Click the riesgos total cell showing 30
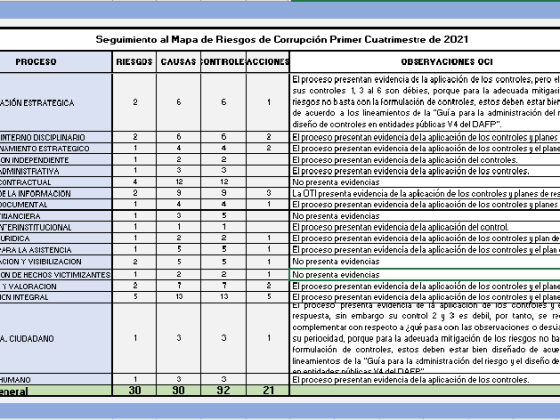Image resolution: width=560 pixels, height=420 pixels. (x=134, y=390)
